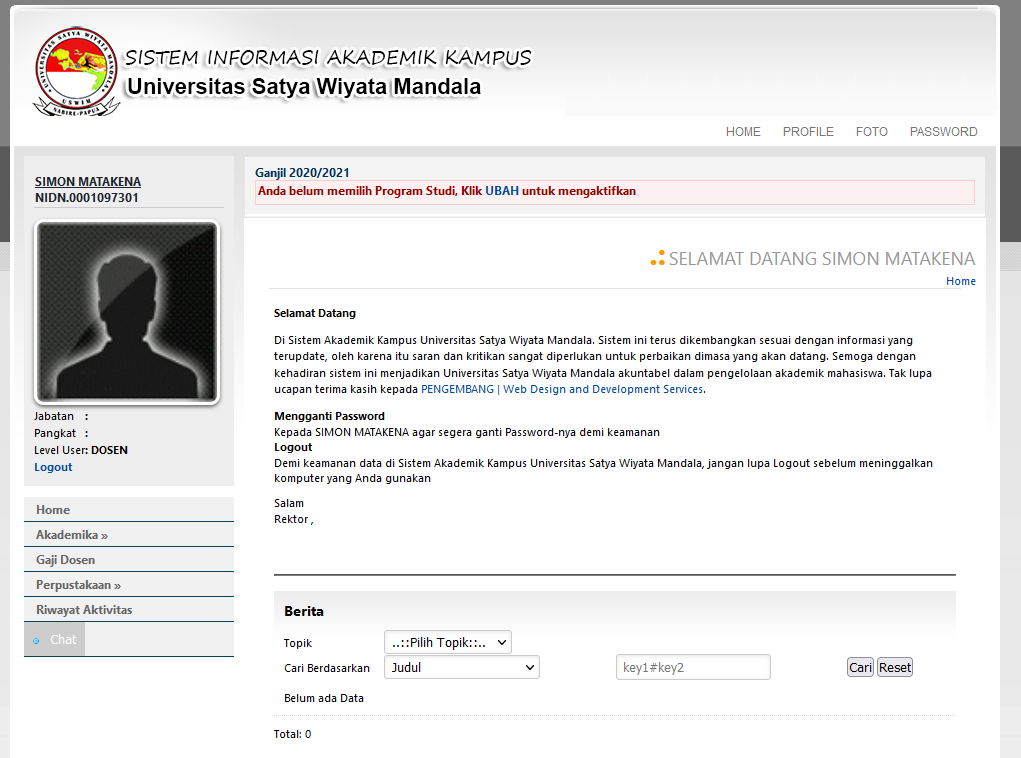Image resolution: width=1021 pixels, height=758 pixels.
Task: Log out using the sidebar Logout link
Action: (53, 467)
